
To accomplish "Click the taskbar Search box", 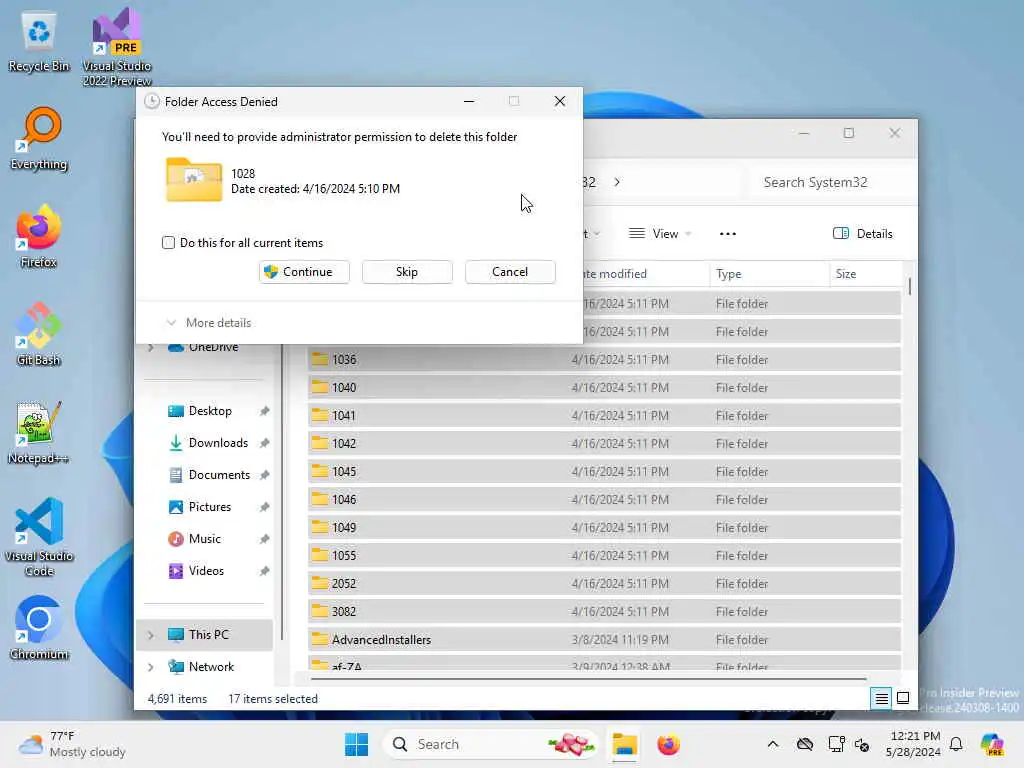I will point(490,744).
